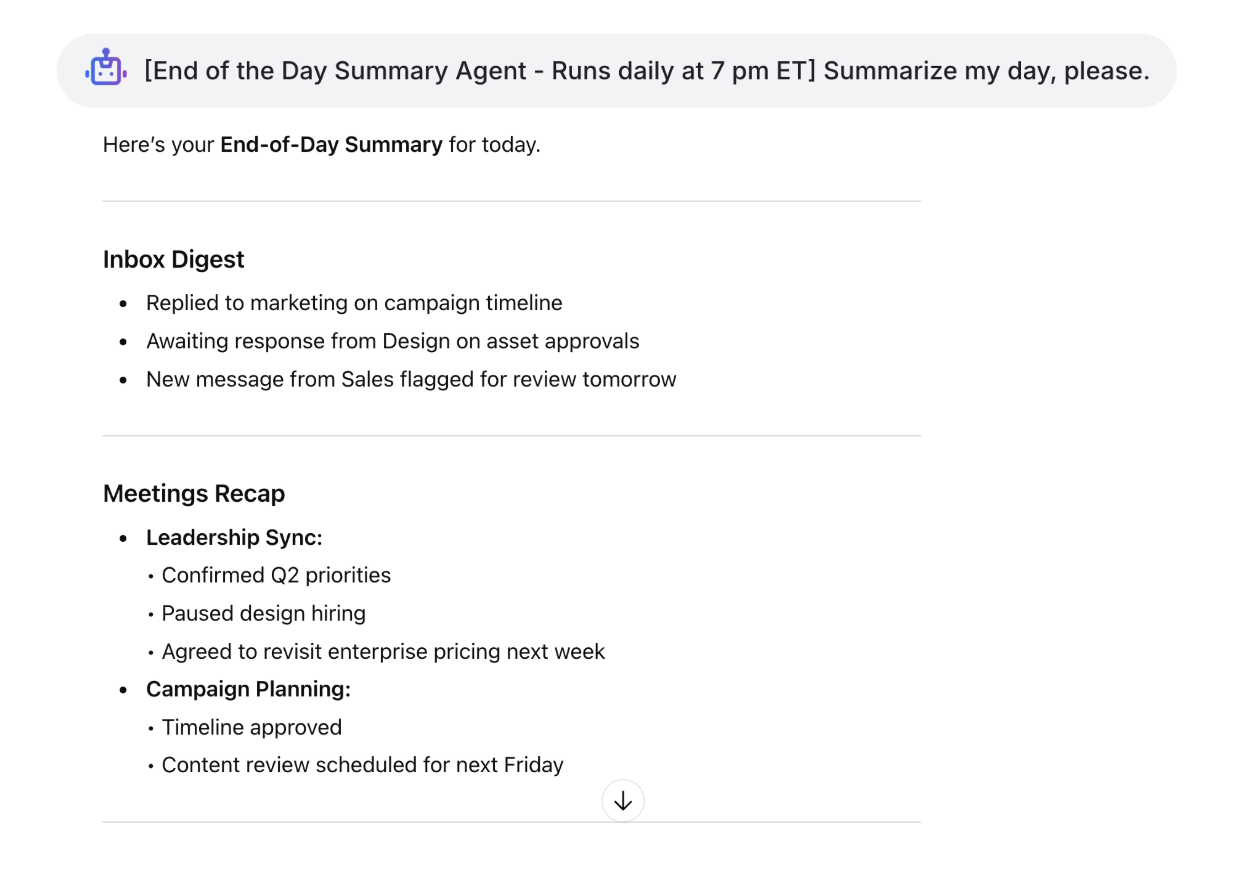
Task: Click the bullet before Leadership Sync
Action: [x=124, y=538]
